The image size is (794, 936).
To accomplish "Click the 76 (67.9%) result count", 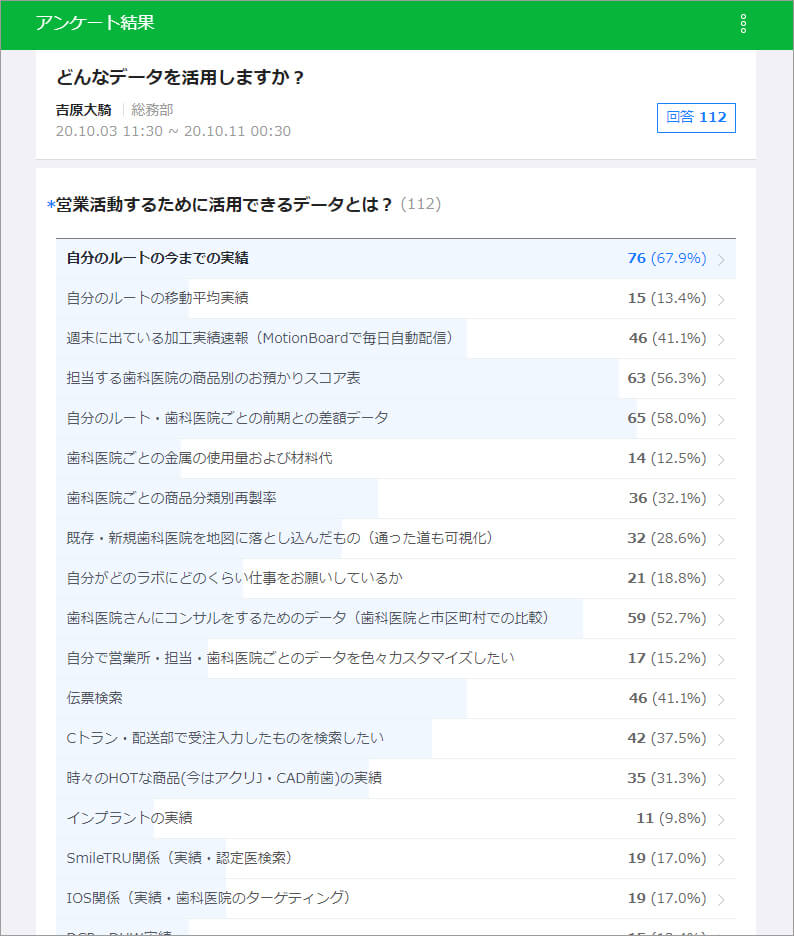I will click(666, 258).
